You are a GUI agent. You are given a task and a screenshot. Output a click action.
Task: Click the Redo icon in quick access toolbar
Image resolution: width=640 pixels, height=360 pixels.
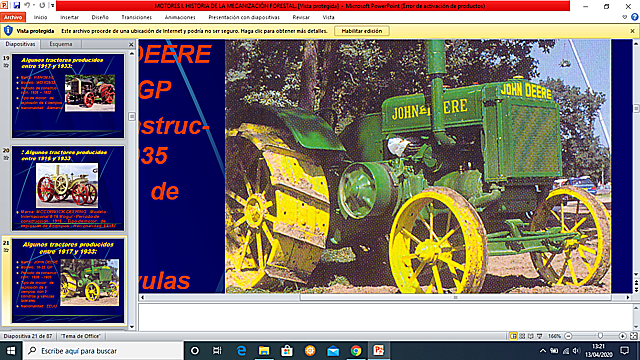42,6
